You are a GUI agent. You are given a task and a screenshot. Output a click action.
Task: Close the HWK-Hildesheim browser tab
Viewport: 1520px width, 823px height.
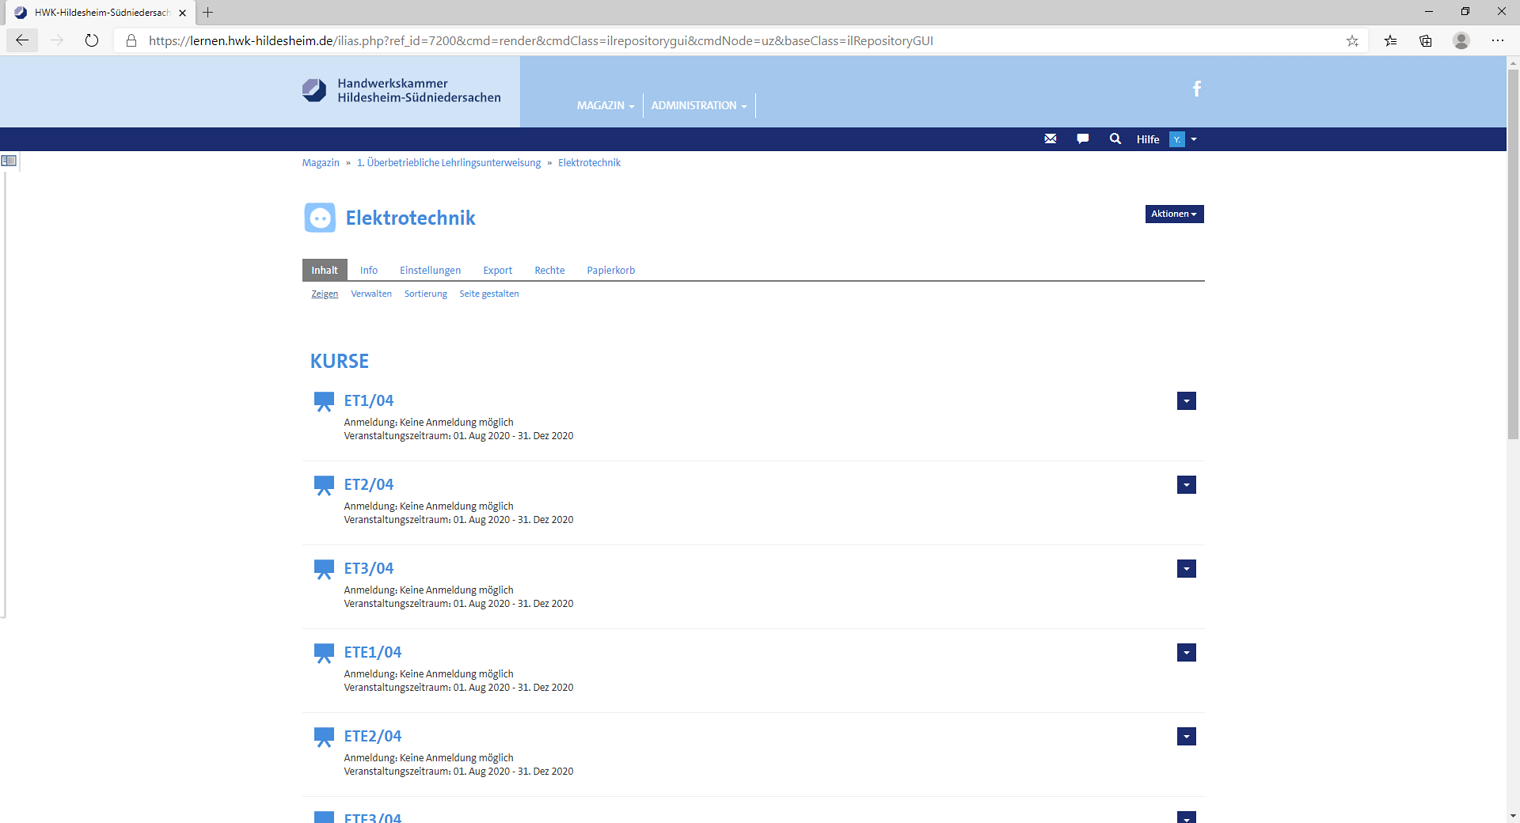coord(182,13)
